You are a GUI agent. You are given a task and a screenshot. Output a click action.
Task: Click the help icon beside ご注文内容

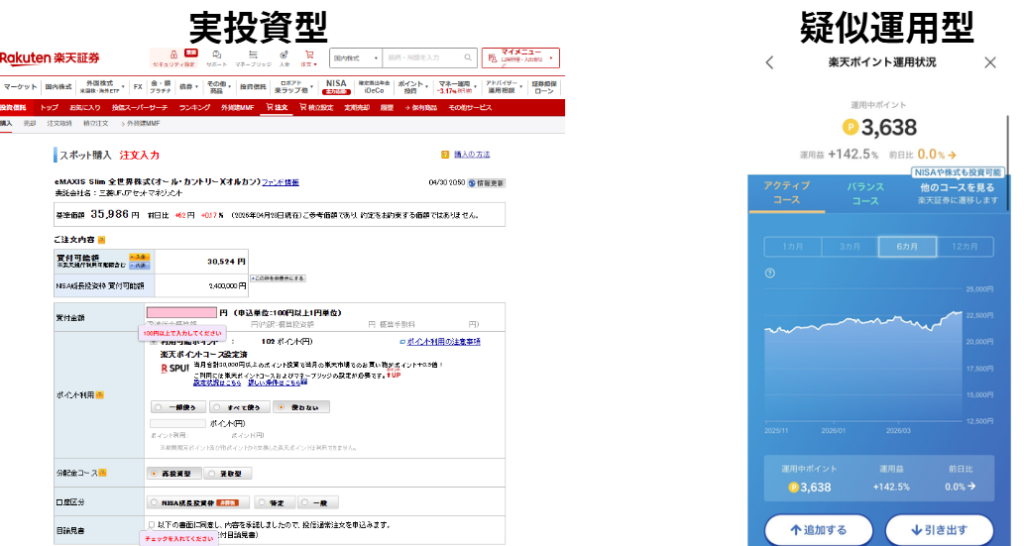[101, 240]
